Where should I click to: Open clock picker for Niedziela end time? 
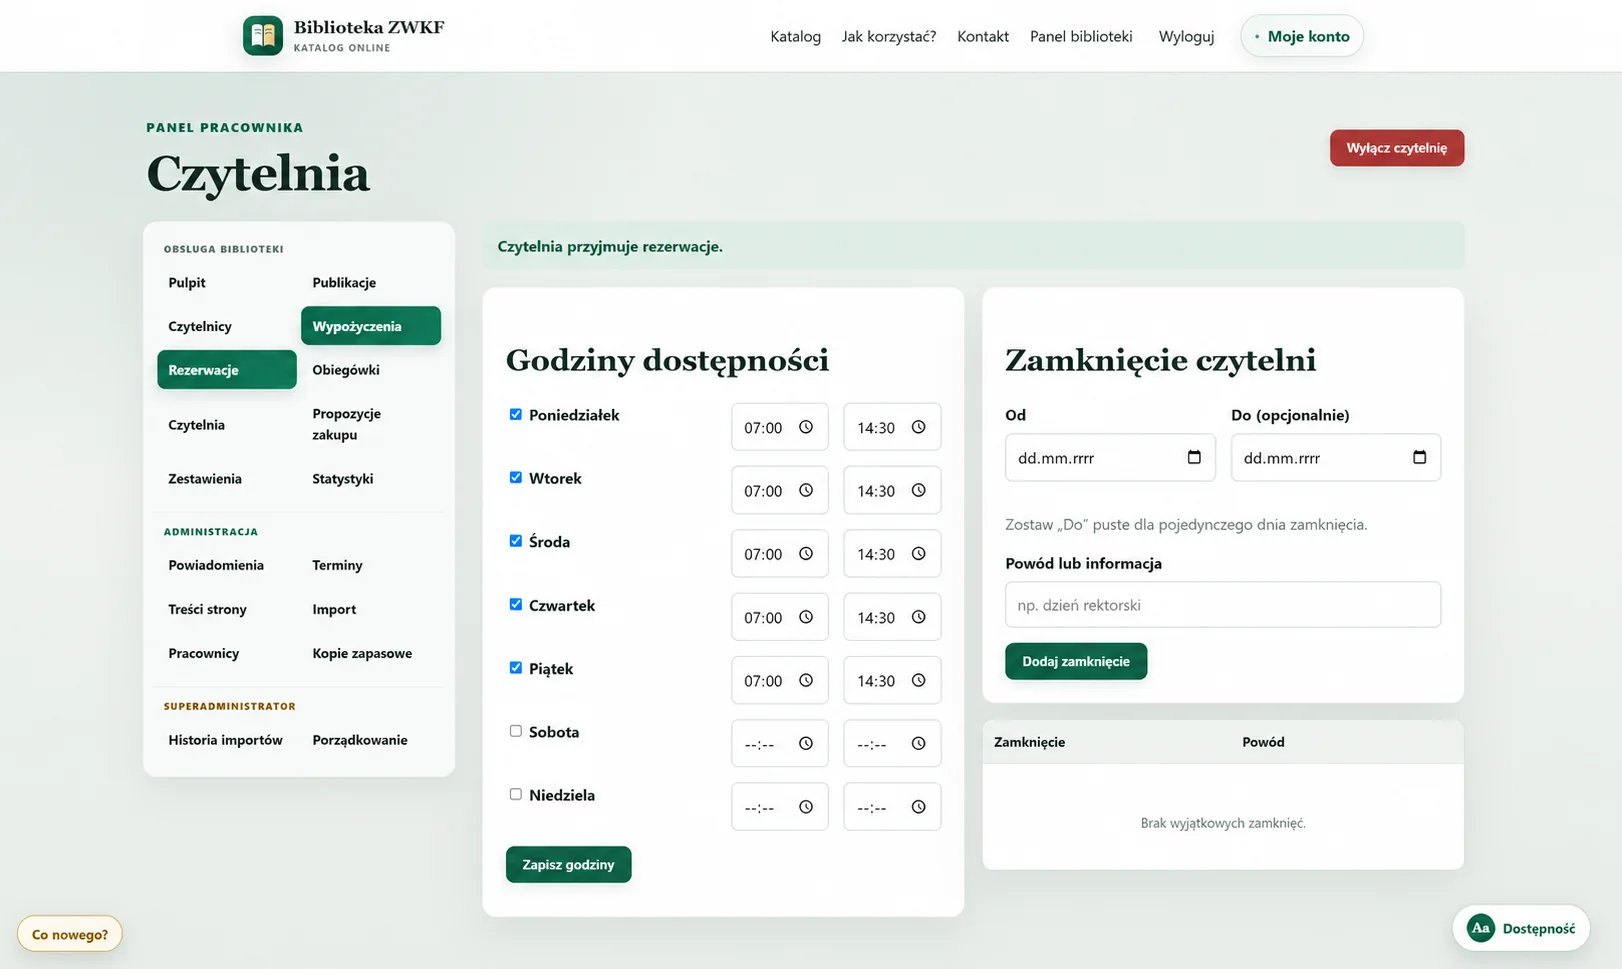tap(918, 807)
